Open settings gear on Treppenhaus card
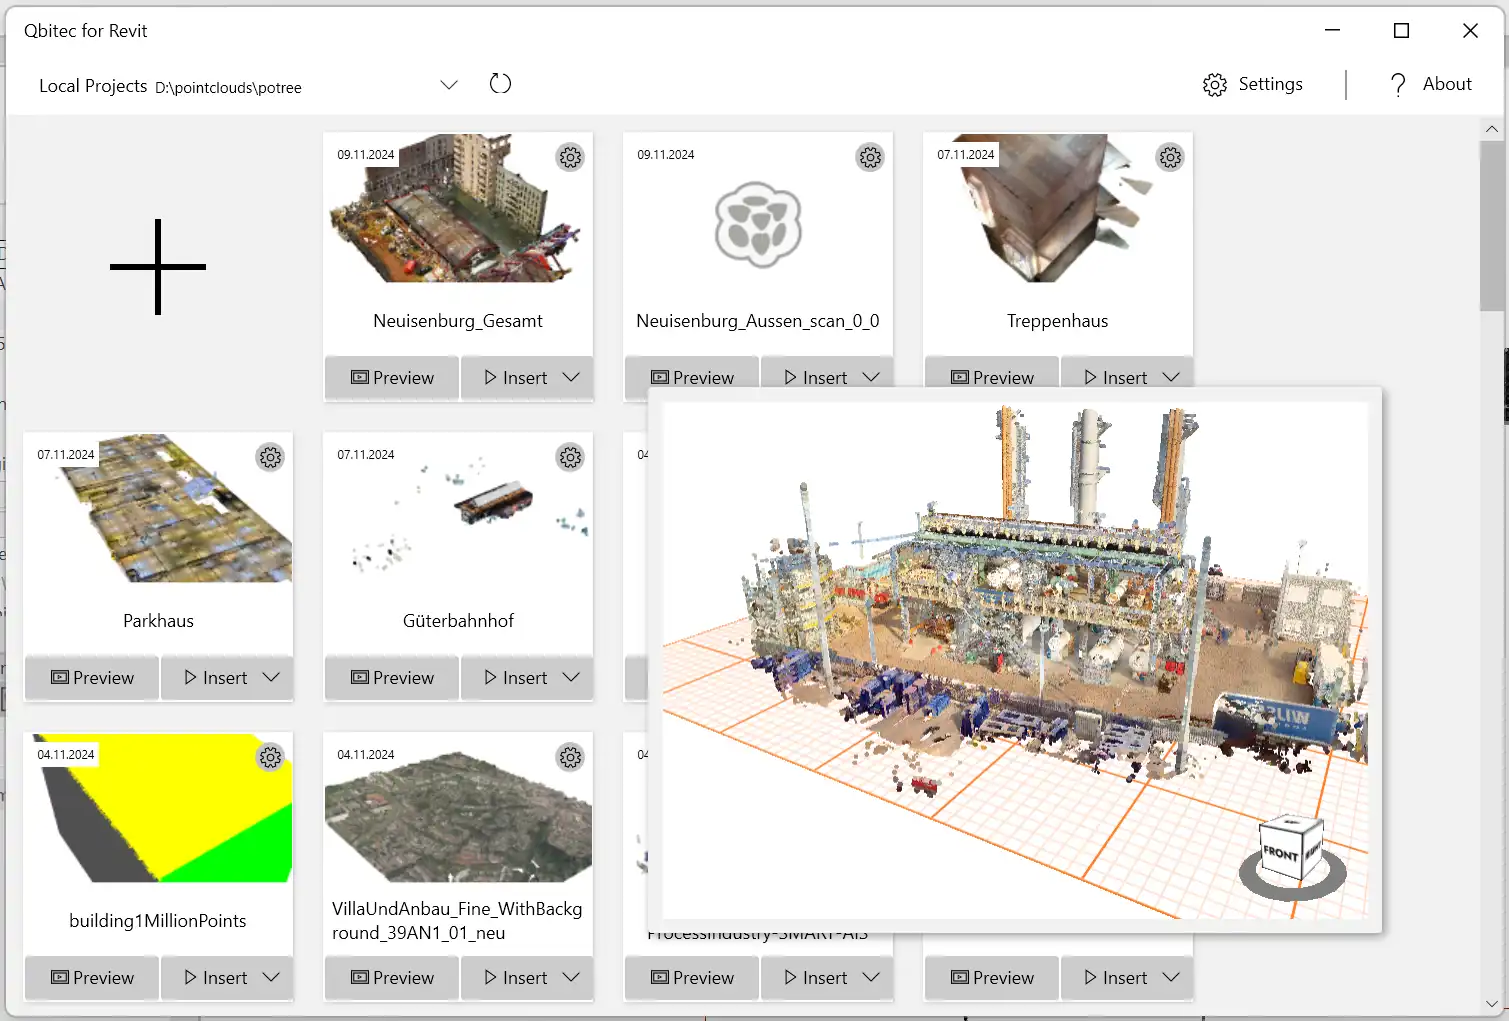The image size is (1509, 1021). pyautogui.click(x=1170, y=157)
